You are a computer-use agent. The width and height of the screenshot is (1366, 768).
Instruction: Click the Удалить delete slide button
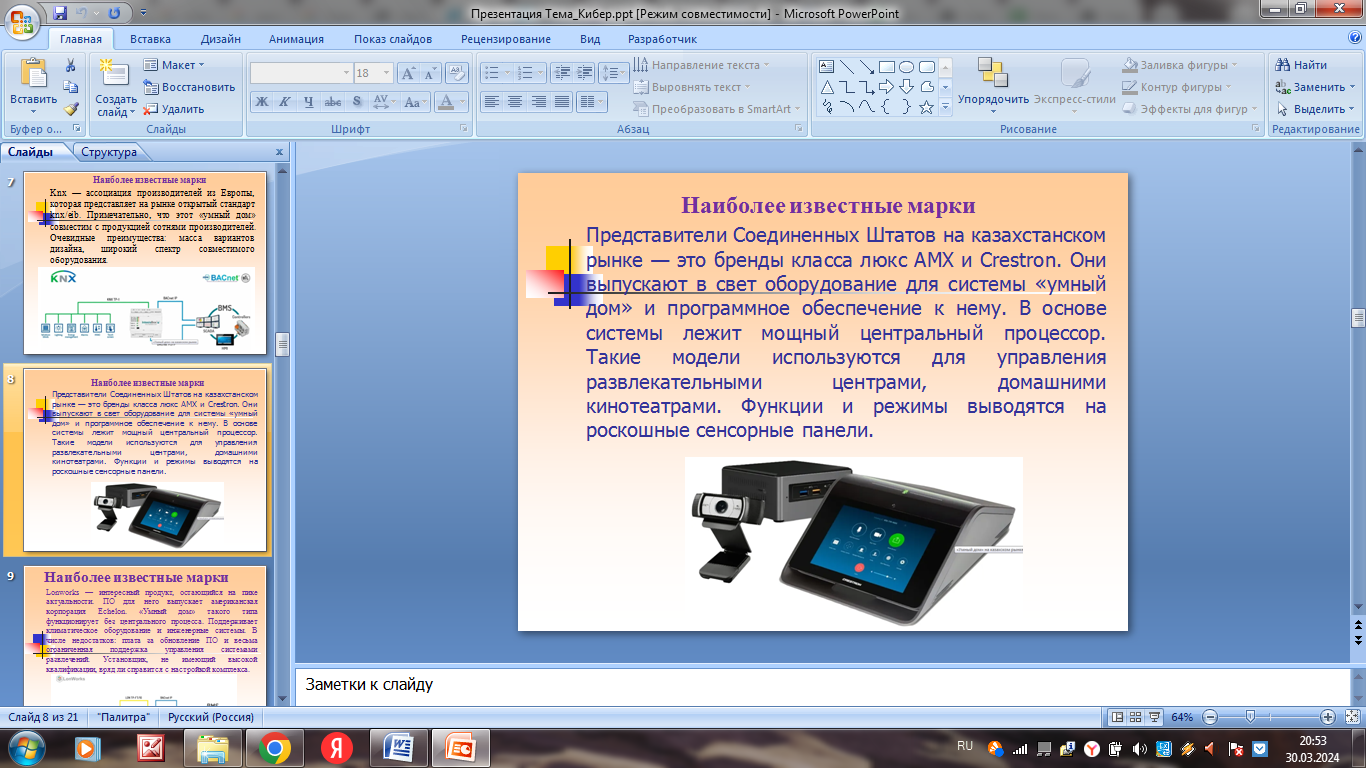(x=174, y=109)
